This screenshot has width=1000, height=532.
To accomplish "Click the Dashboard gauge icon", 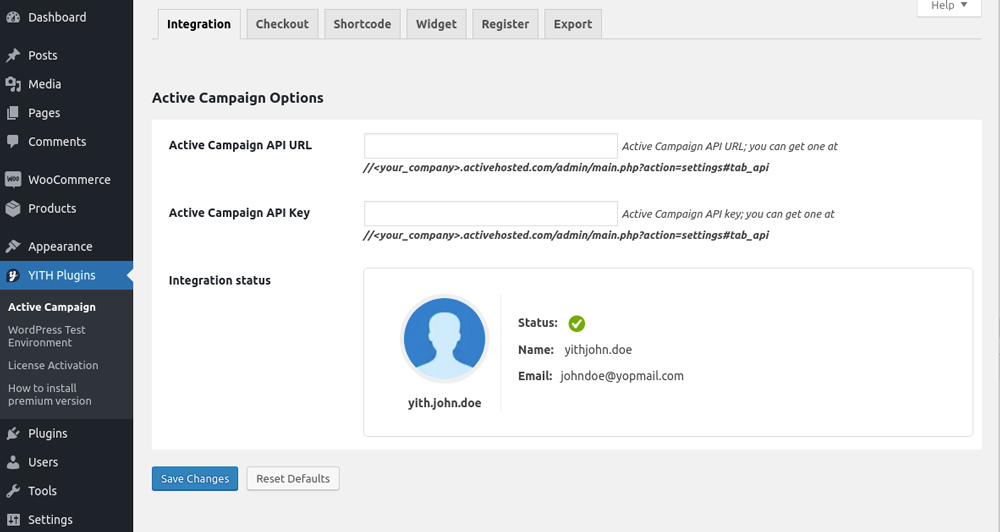I will click(13, 17).
